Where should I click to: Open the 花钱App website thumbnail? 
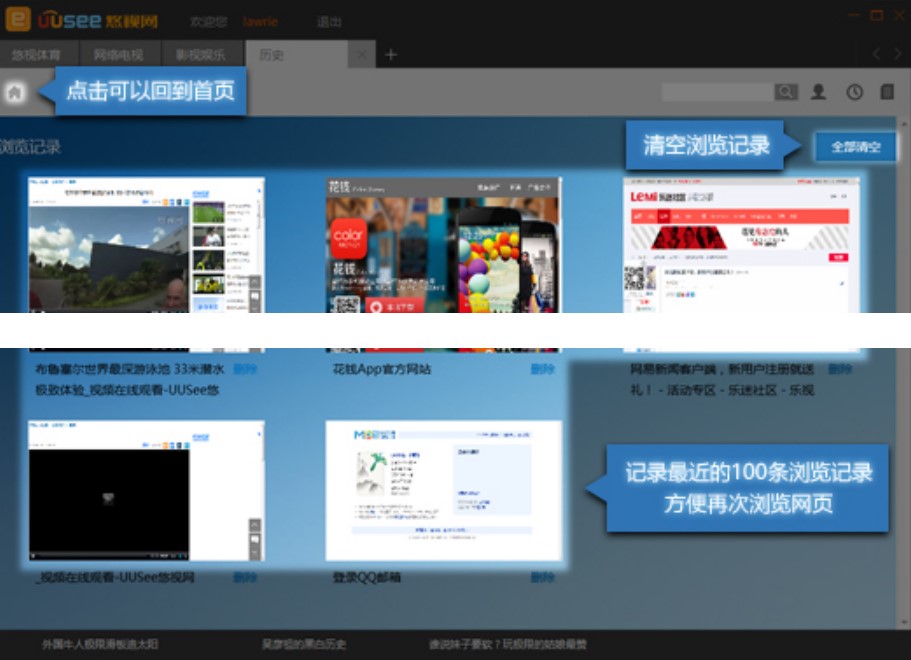point(443,264)
